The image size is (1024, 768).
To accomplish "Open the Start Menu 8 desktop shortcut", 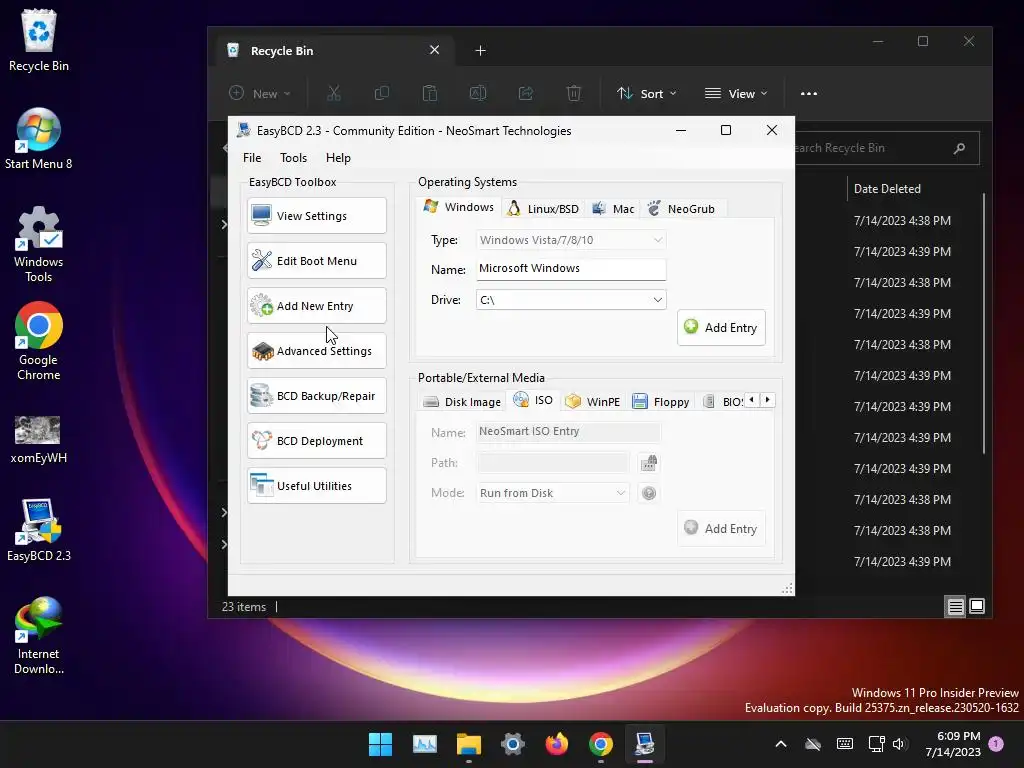I will pos(39,139).
